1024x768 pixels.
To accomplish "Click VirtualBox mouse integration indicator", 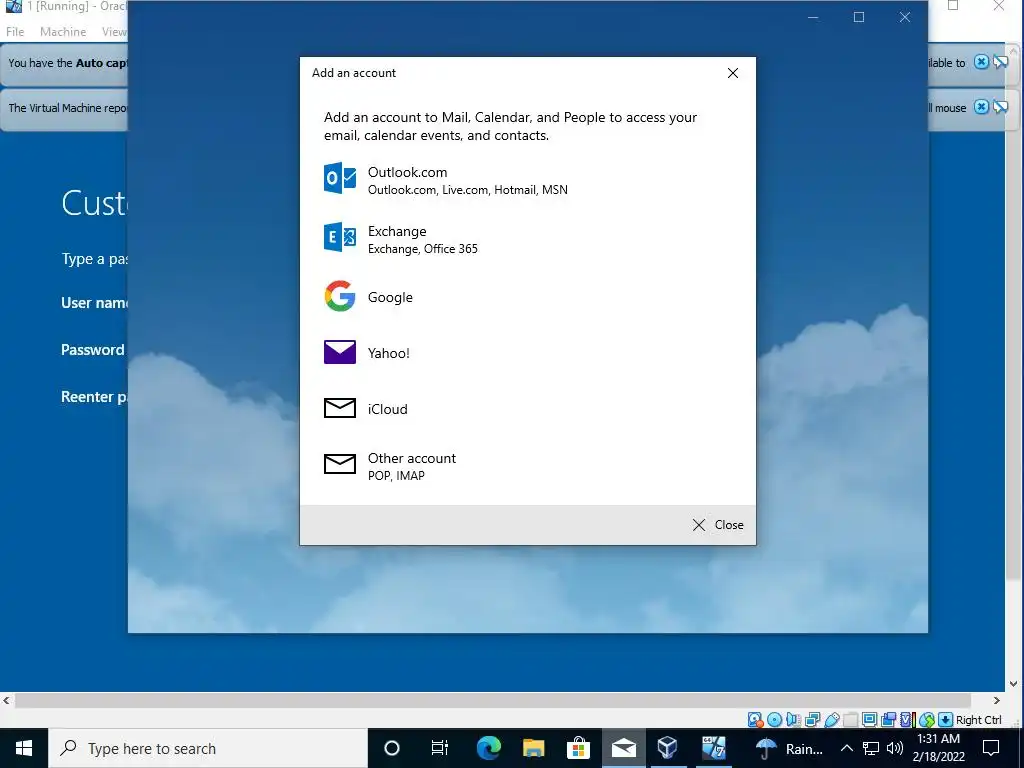I will tap(926, 720).
